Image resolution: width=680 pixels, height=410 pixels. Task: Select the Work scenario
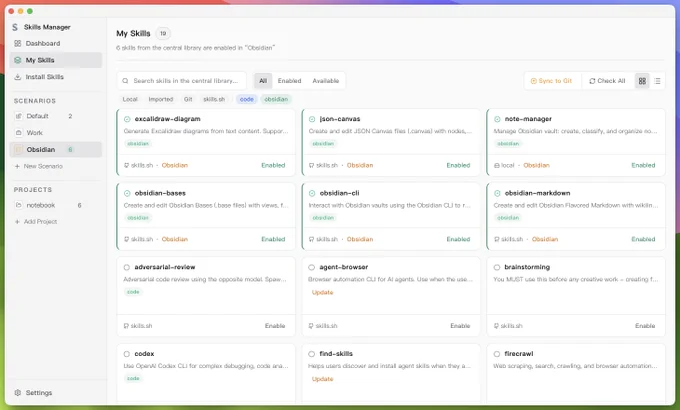56,133
